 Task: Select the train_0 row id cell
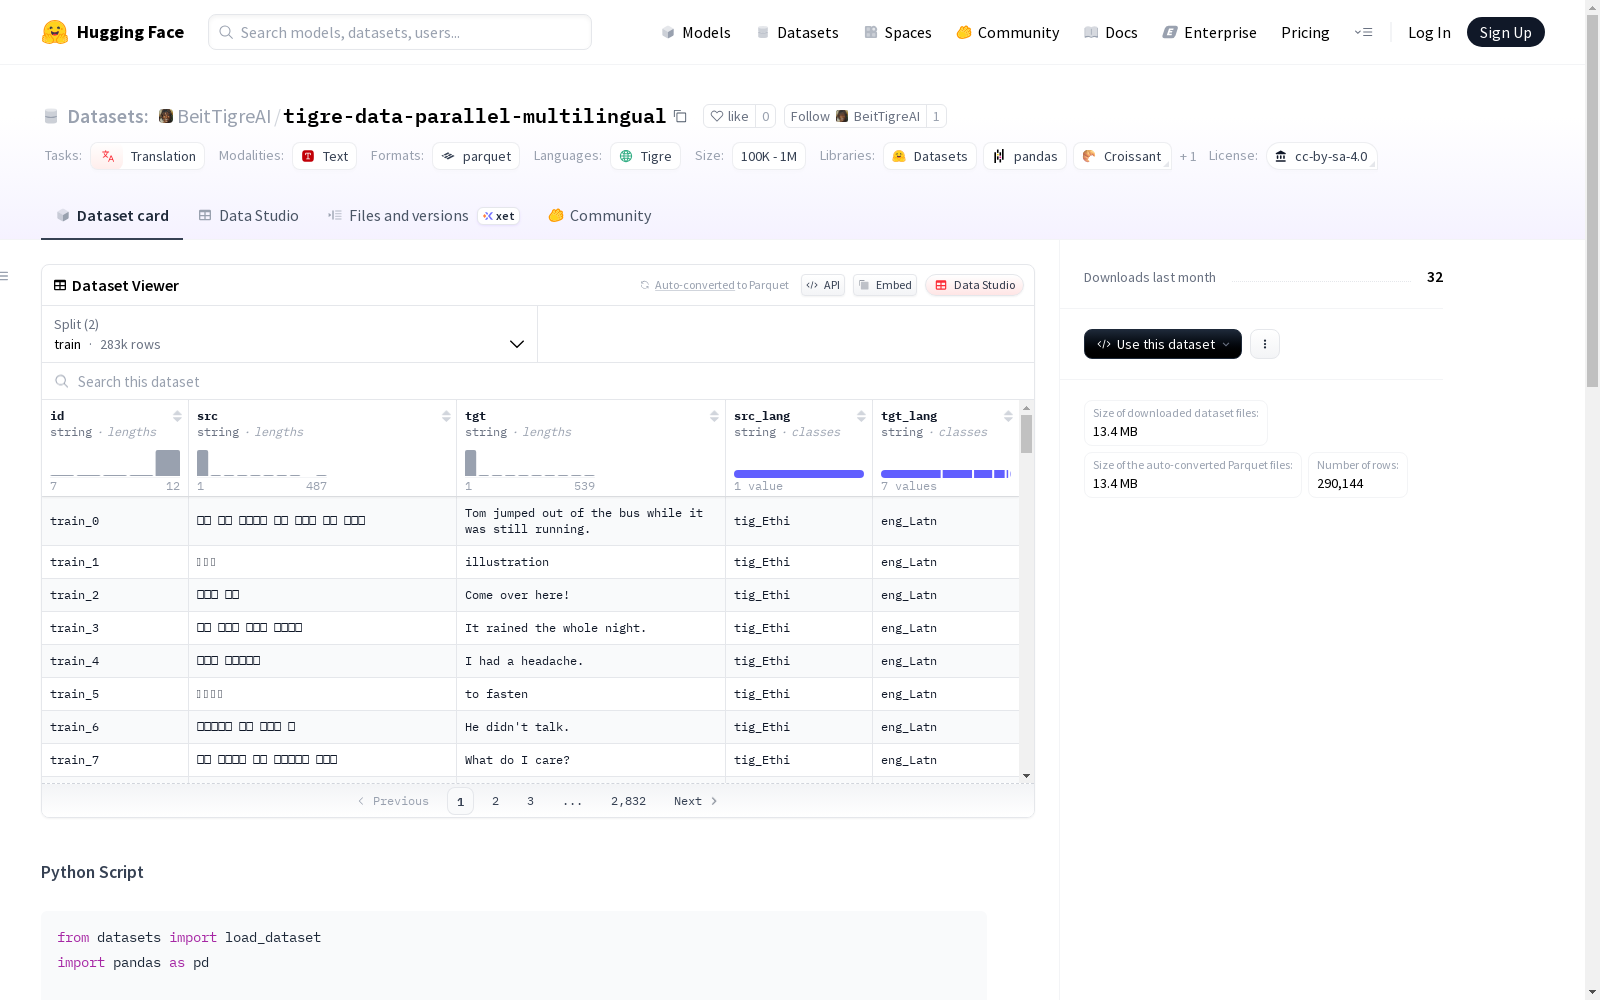point(115,521)
